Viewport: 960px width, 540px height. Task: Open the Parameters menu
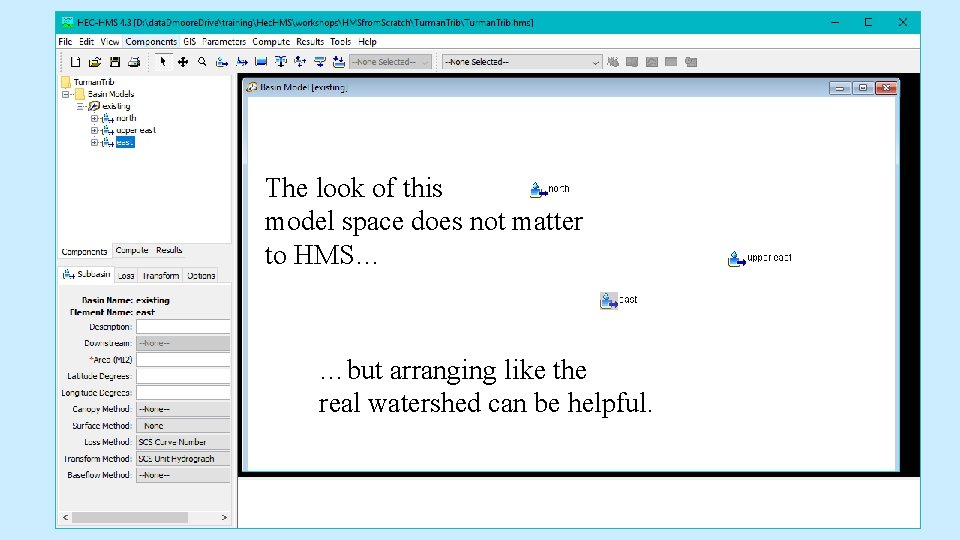pos(224,42)
